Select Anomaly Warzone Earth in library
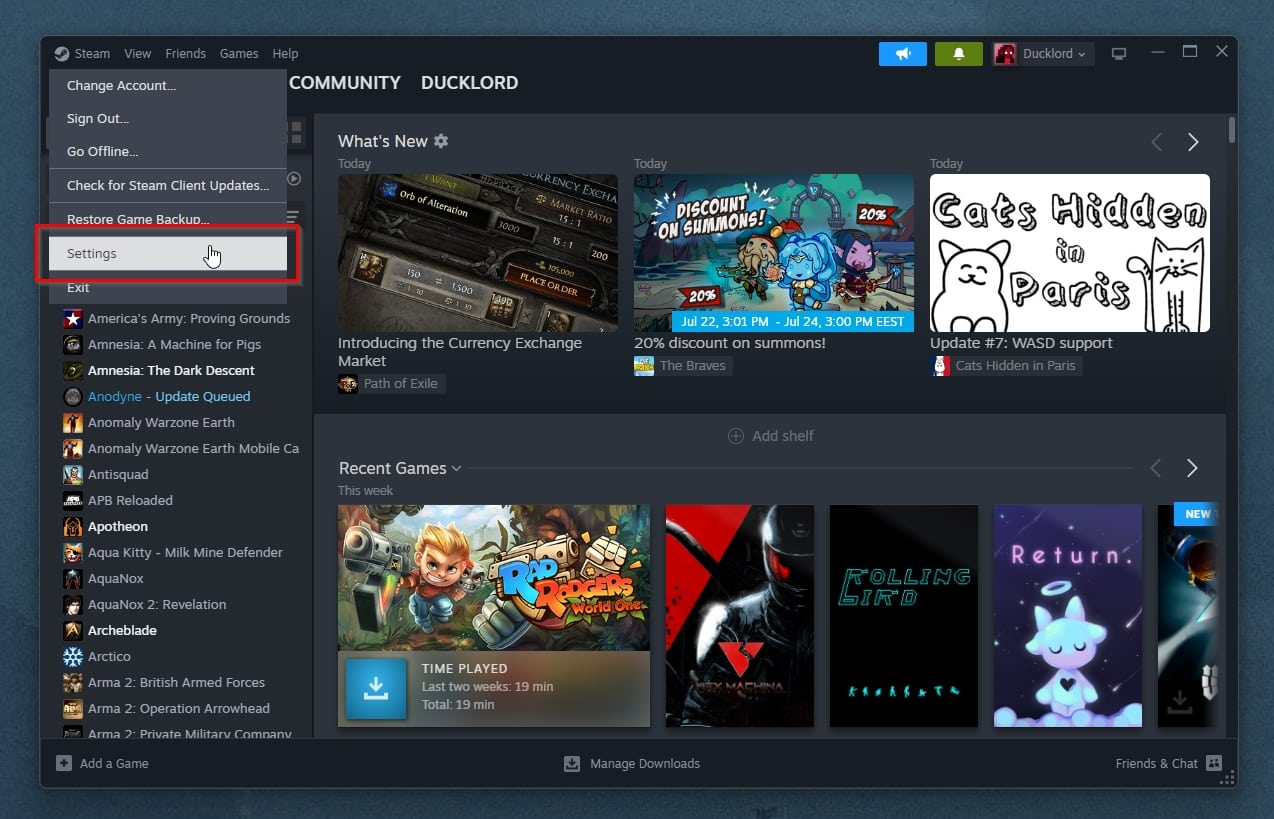Image resolution: width=1274 pixels, height=819 pixels. [x=161, y=423]
